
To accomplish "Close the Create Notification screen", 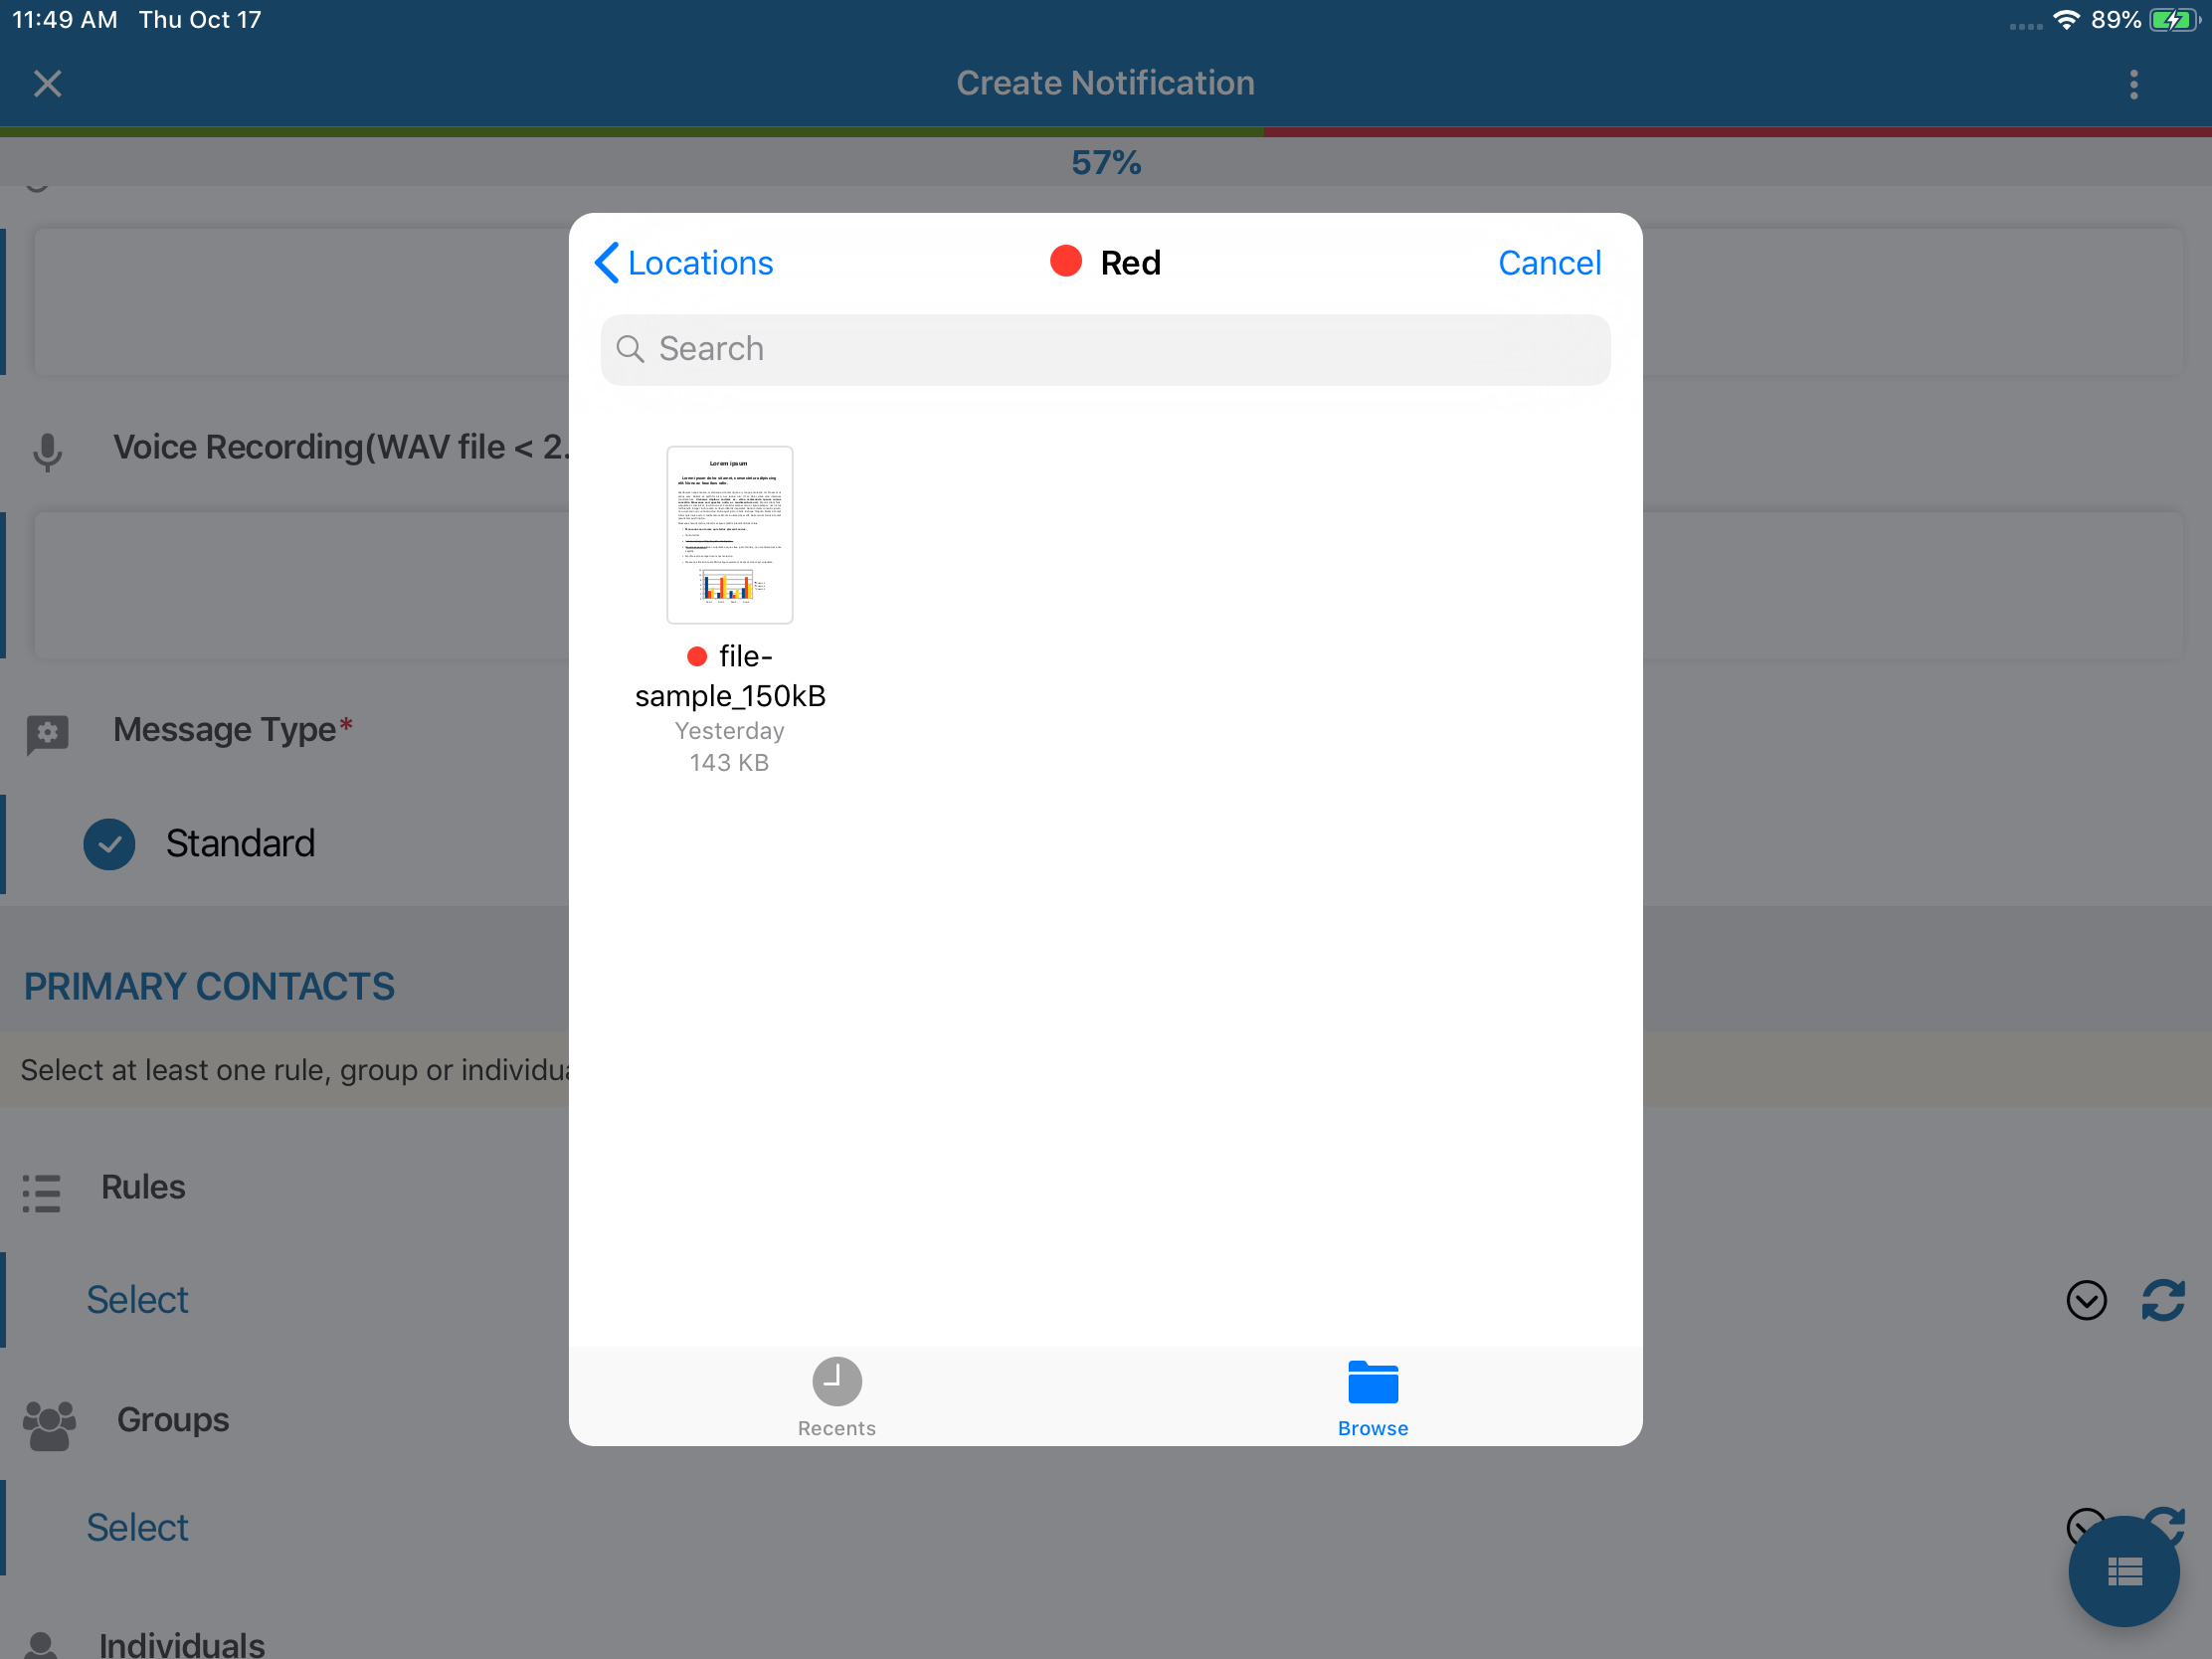I will [x=47, y=83].
